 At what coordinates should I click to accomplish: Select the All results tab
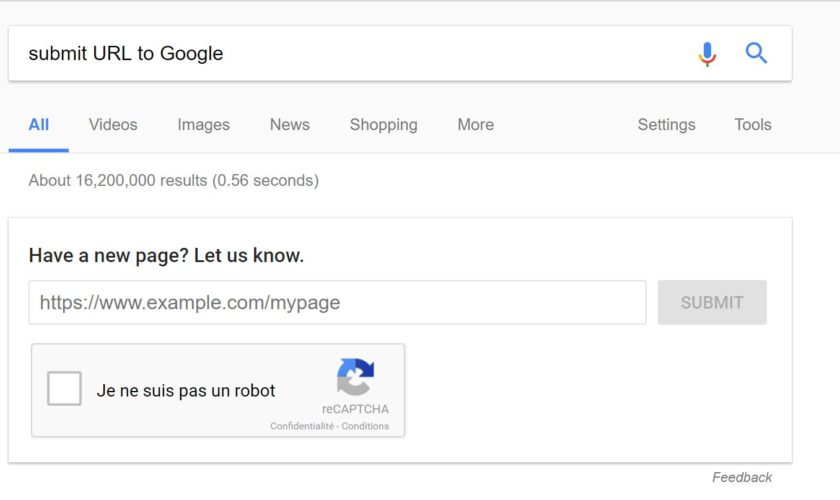[x=39, y=125]
